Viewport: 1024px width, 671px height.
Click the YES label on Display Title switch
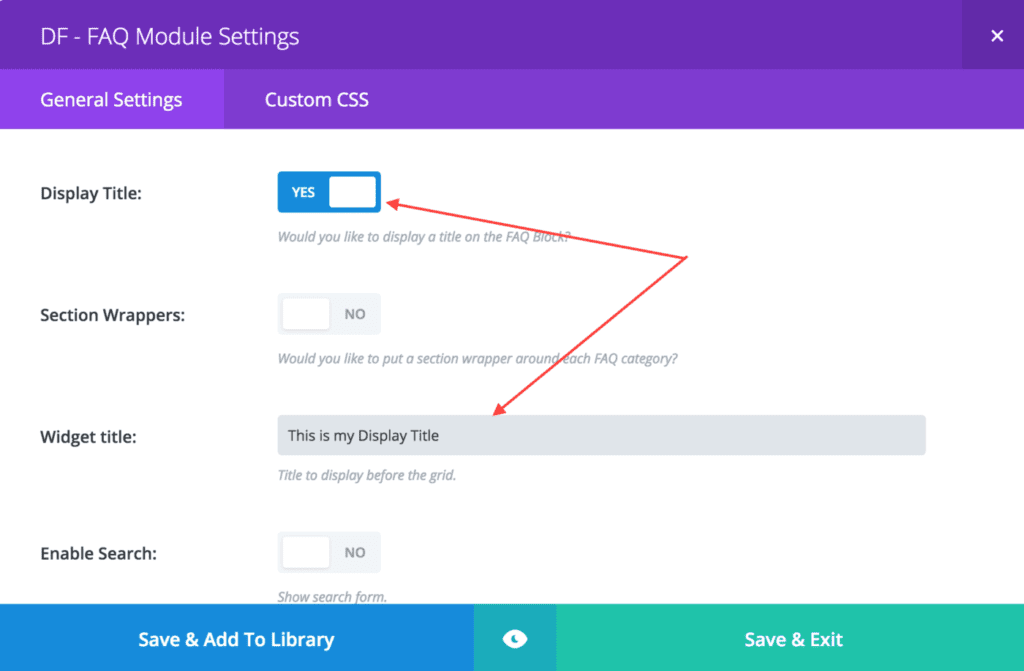click(x=303, y=192)
